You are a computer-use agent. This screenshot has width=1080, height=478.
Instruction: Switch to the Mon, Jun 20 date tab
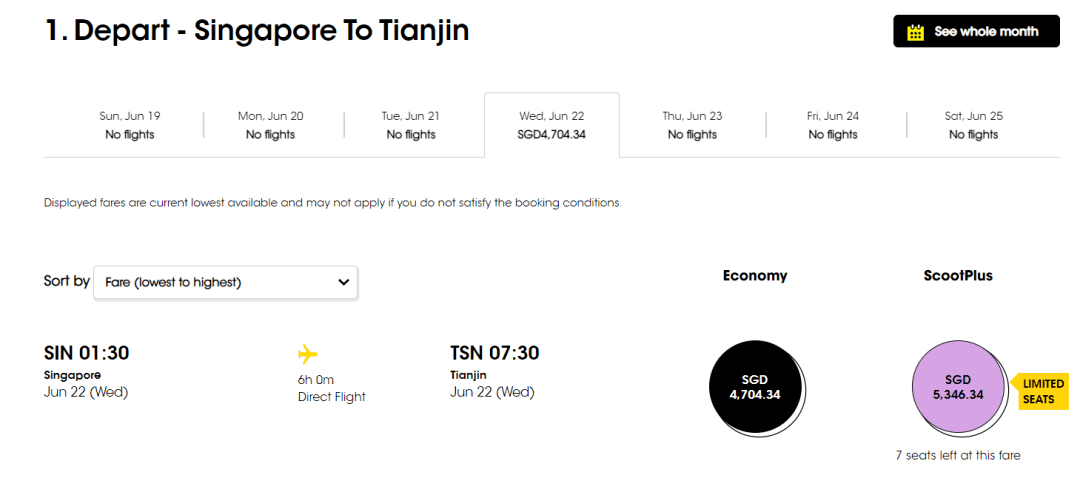coord(270,125)
